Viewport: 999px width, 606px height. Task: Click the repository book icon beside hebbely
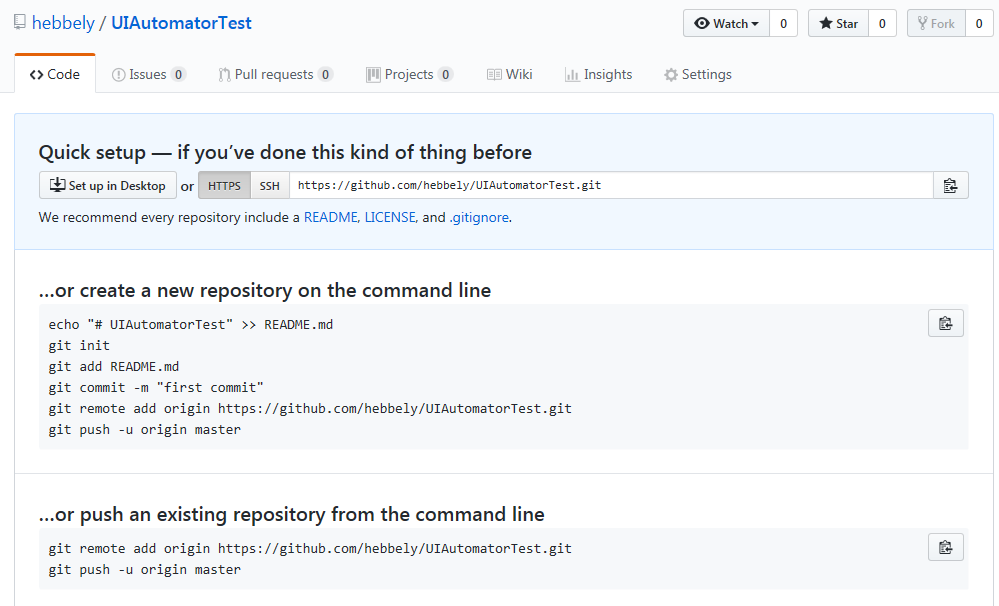pos(20,22)
